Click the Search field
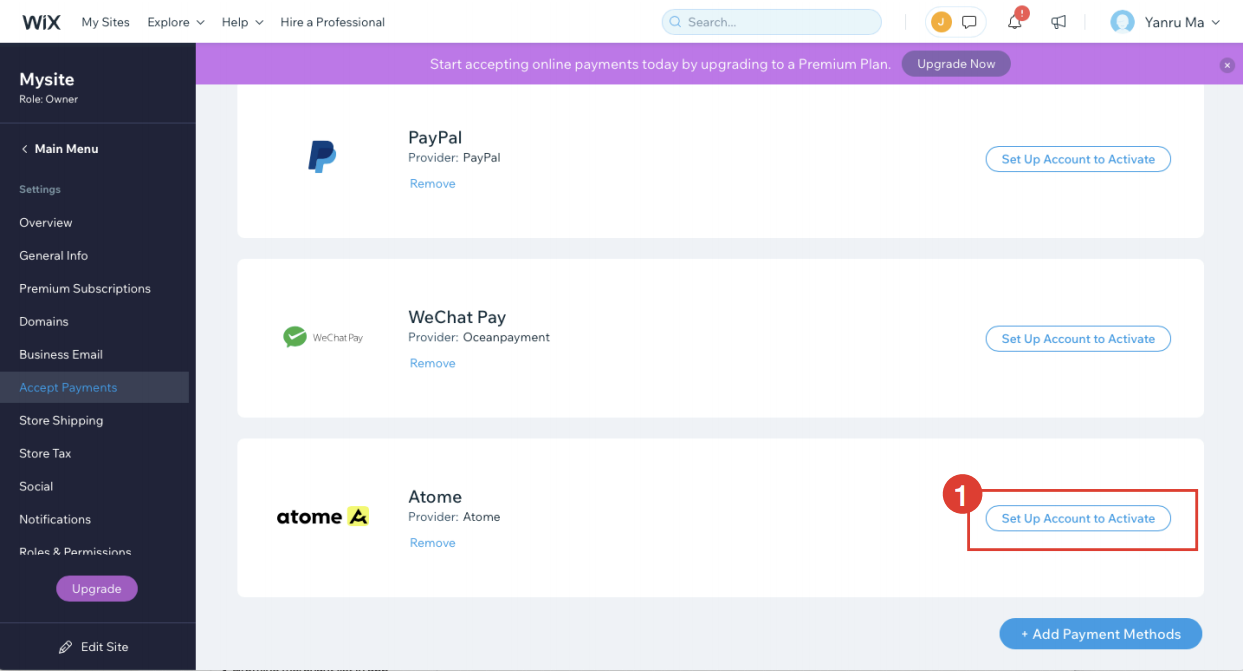This screenshot has width=1243, height=671. coord(770,21)
